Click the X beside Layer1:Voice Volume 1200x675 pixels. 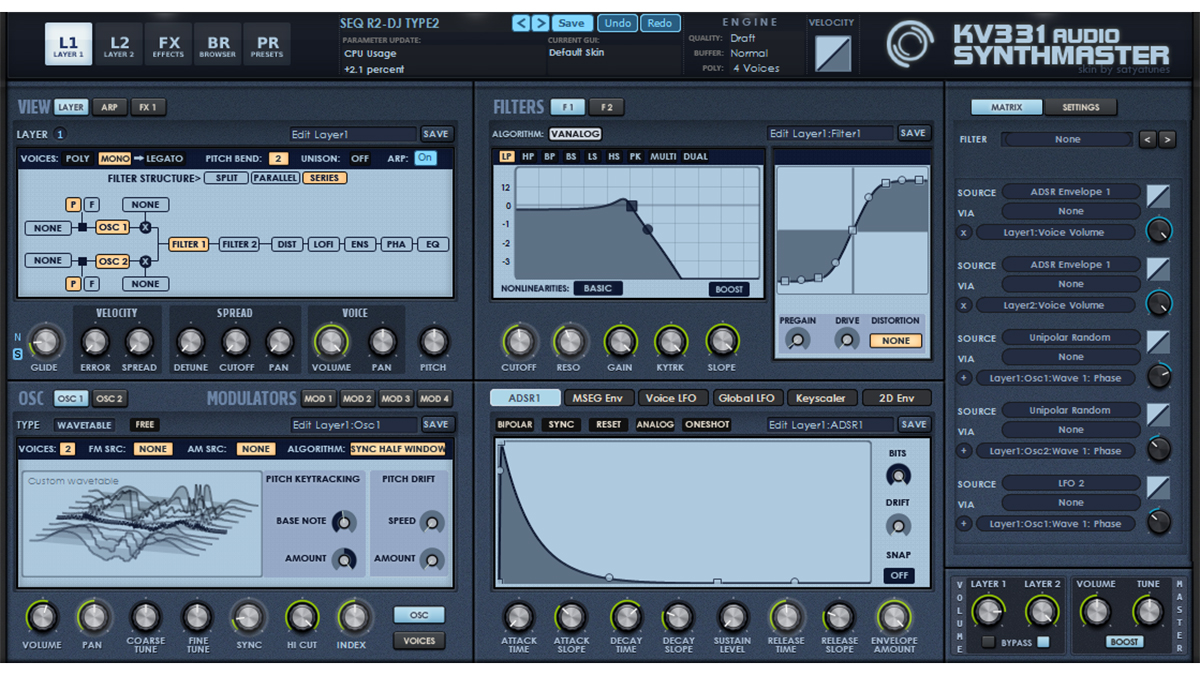pyautogui.click(x=964, y=232)
